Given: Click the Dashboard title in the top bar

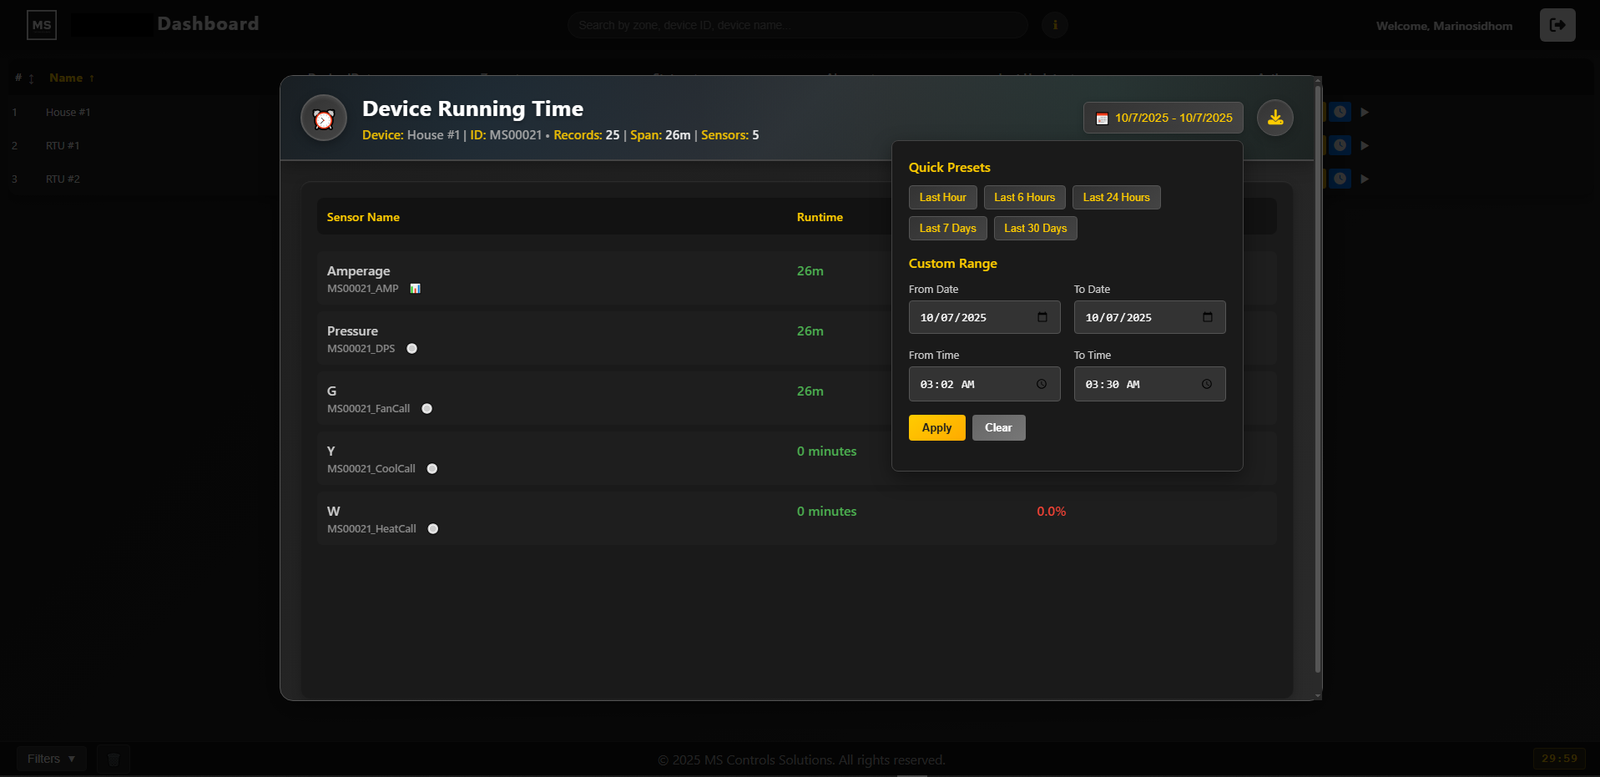Looking at the screenshot, I should point(208,24).
